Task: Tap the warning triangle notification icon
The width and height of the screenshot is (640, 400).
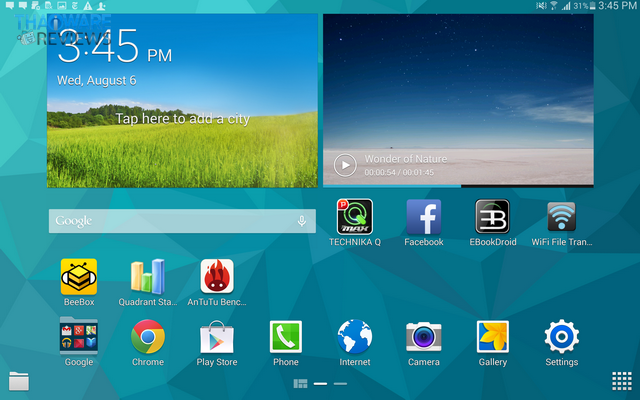Action: pyautogui.click(x=88, y=6)
